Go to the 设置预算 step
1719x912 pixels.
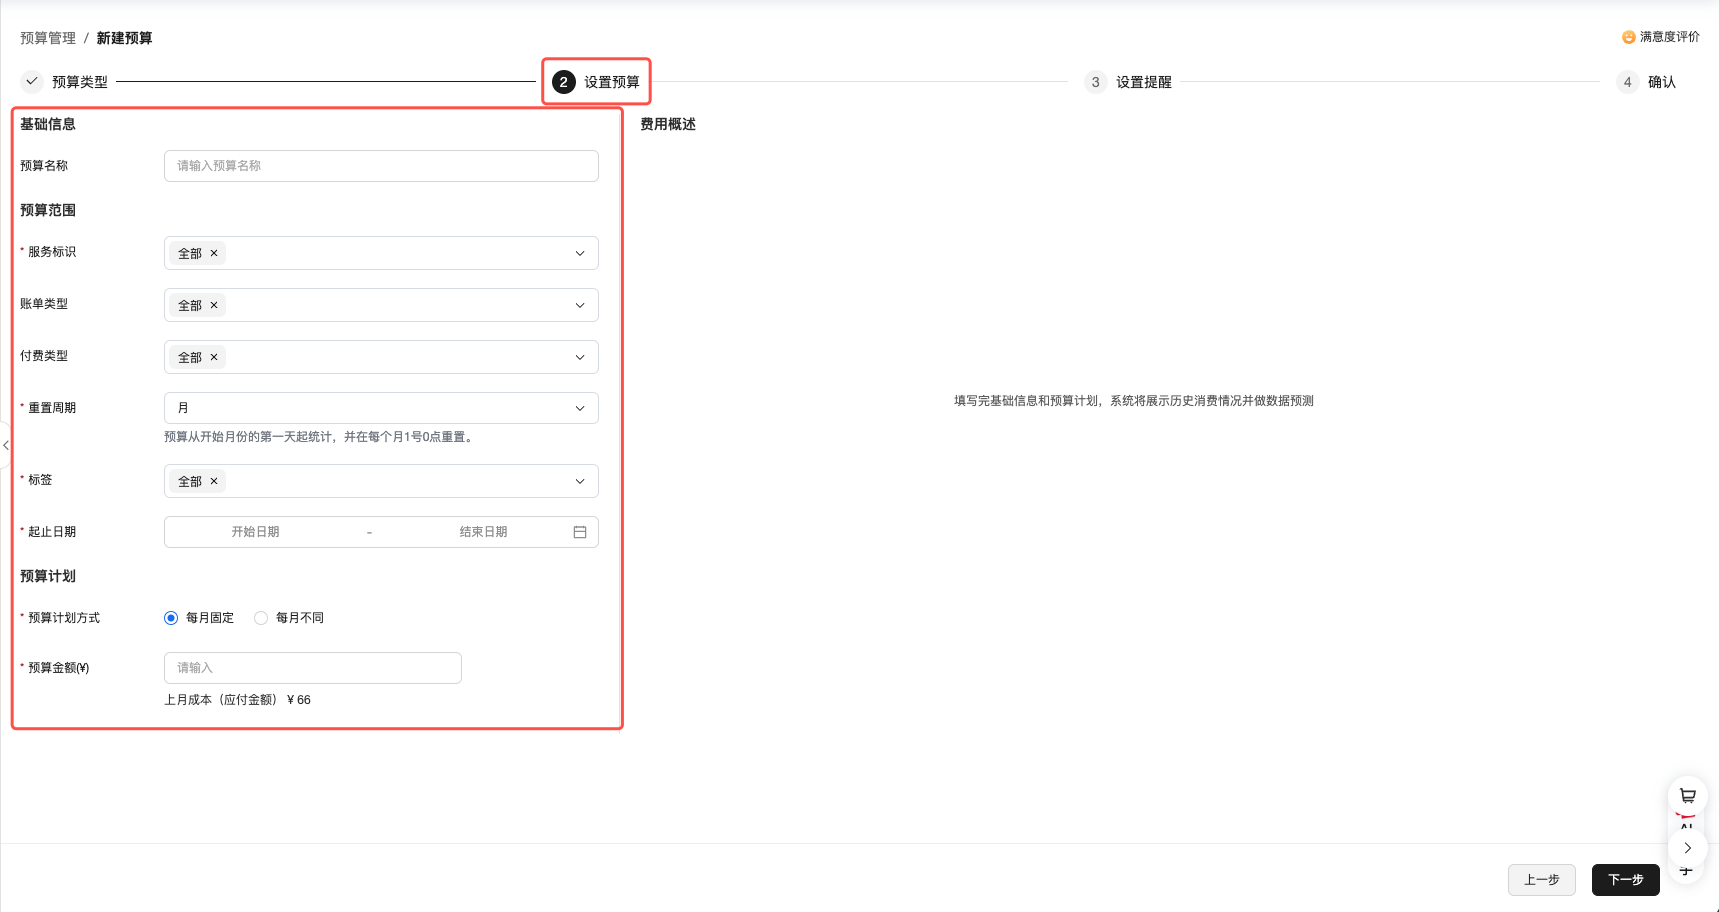(597, 82)
